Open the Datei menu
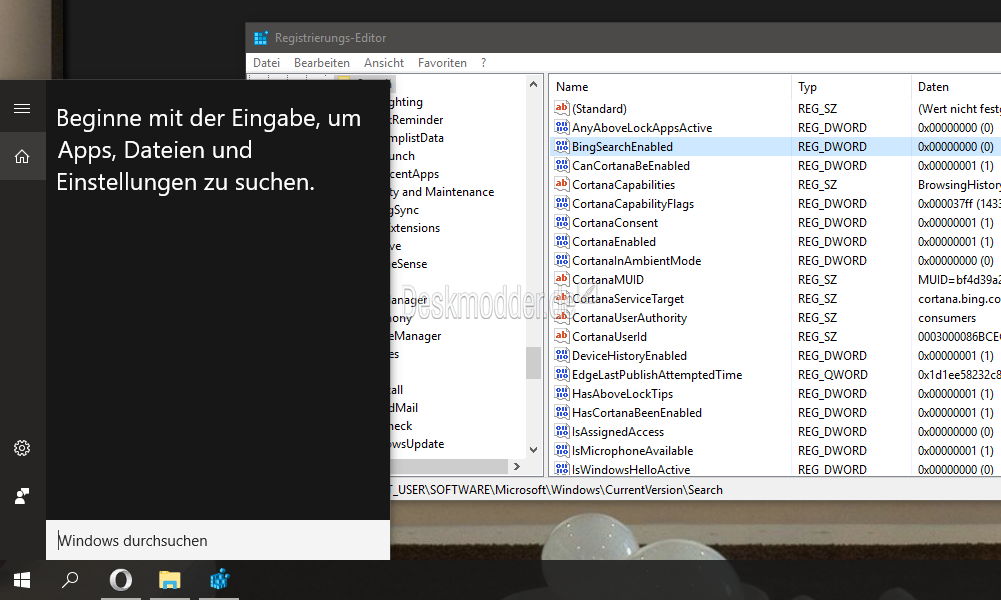 [x=266, y=63]
